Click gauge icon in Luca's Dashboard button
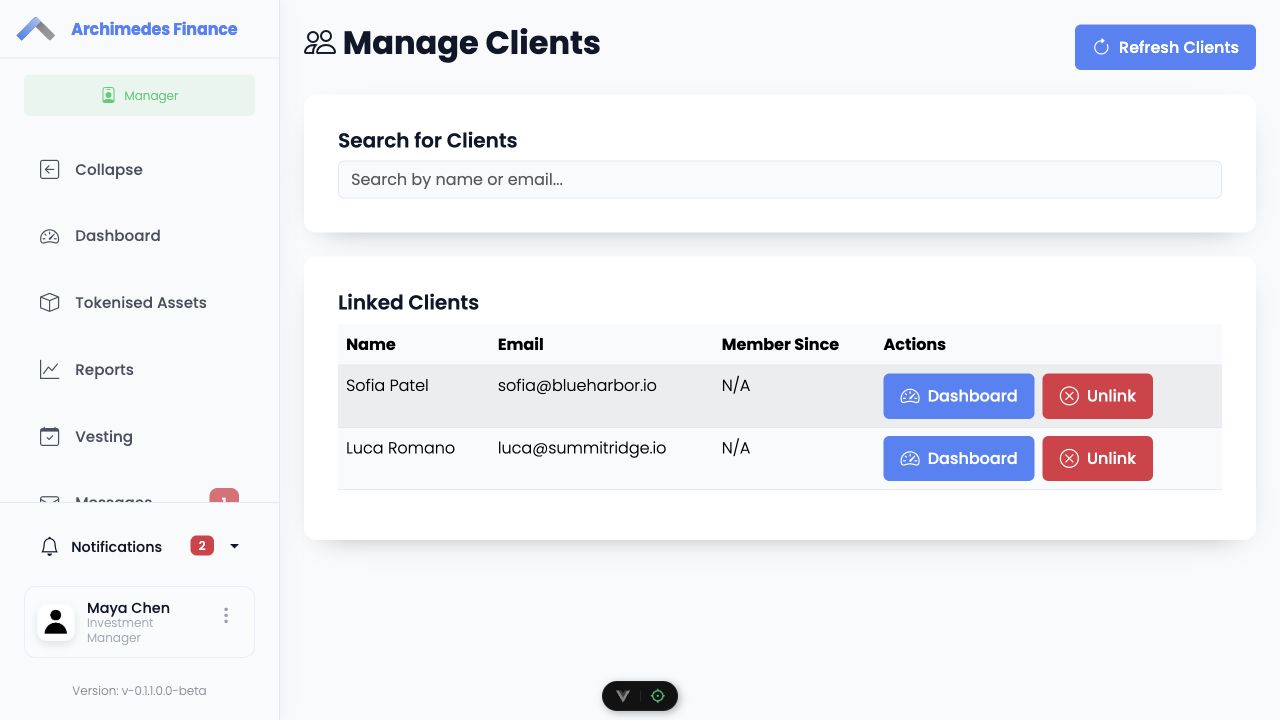 (910, 458)
